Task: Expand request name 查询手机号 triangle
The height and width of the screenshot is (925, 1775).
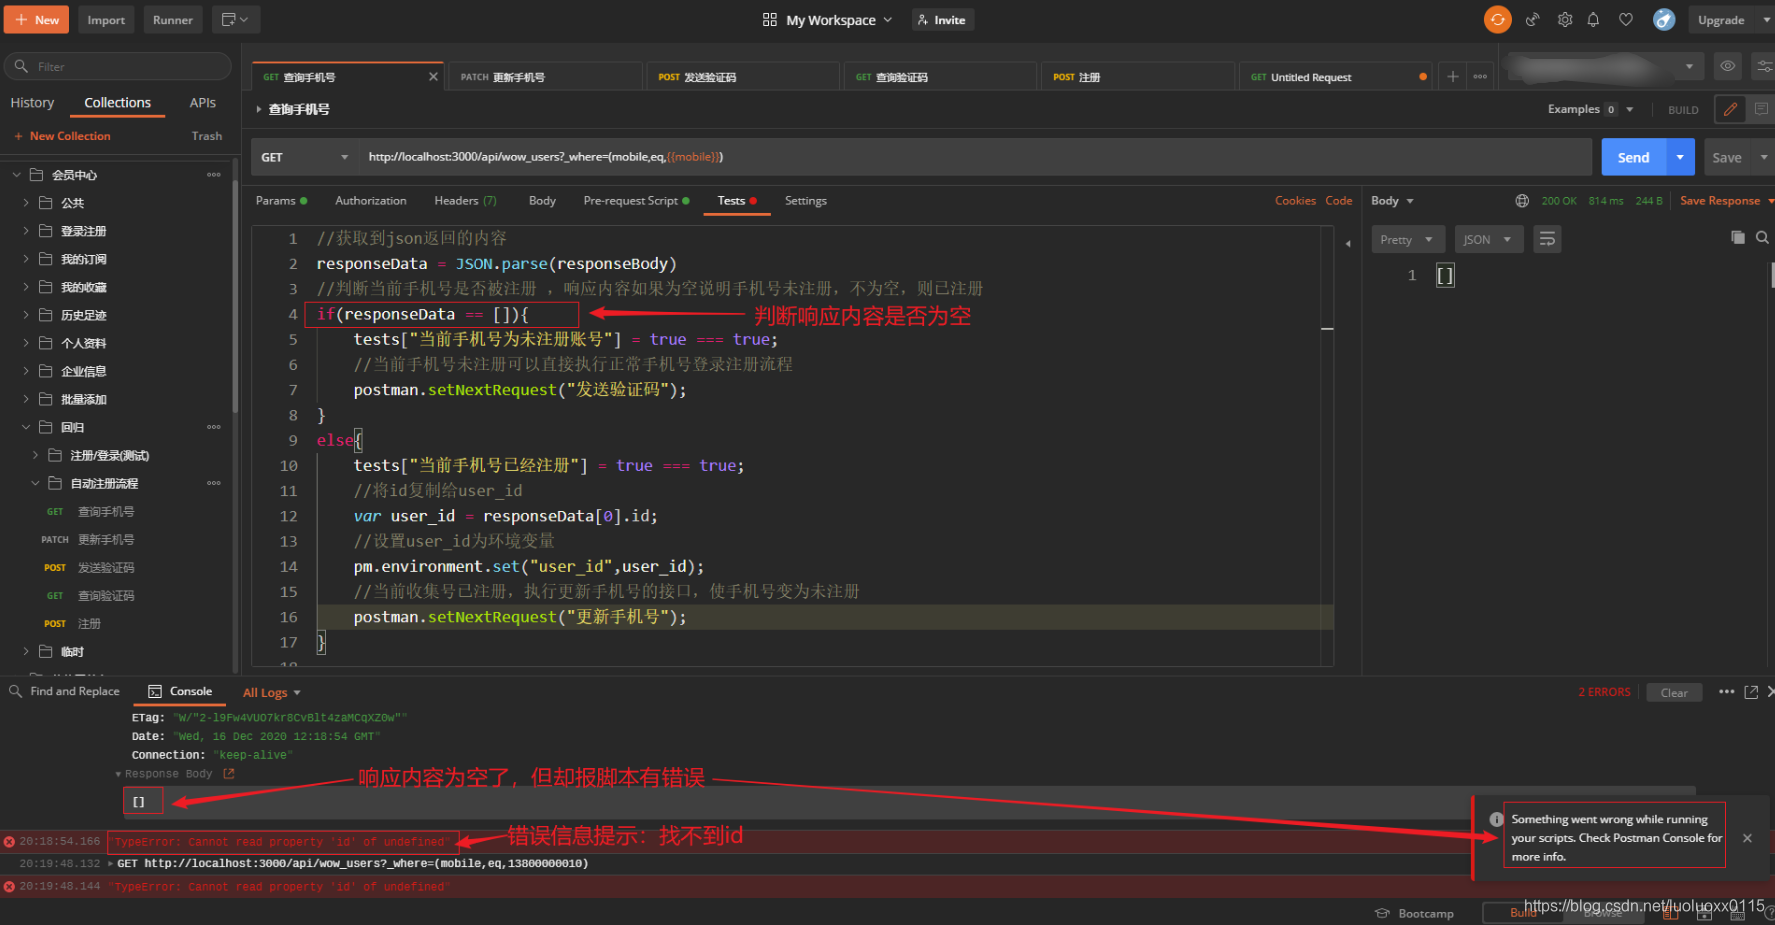Action: click(259, 109)
